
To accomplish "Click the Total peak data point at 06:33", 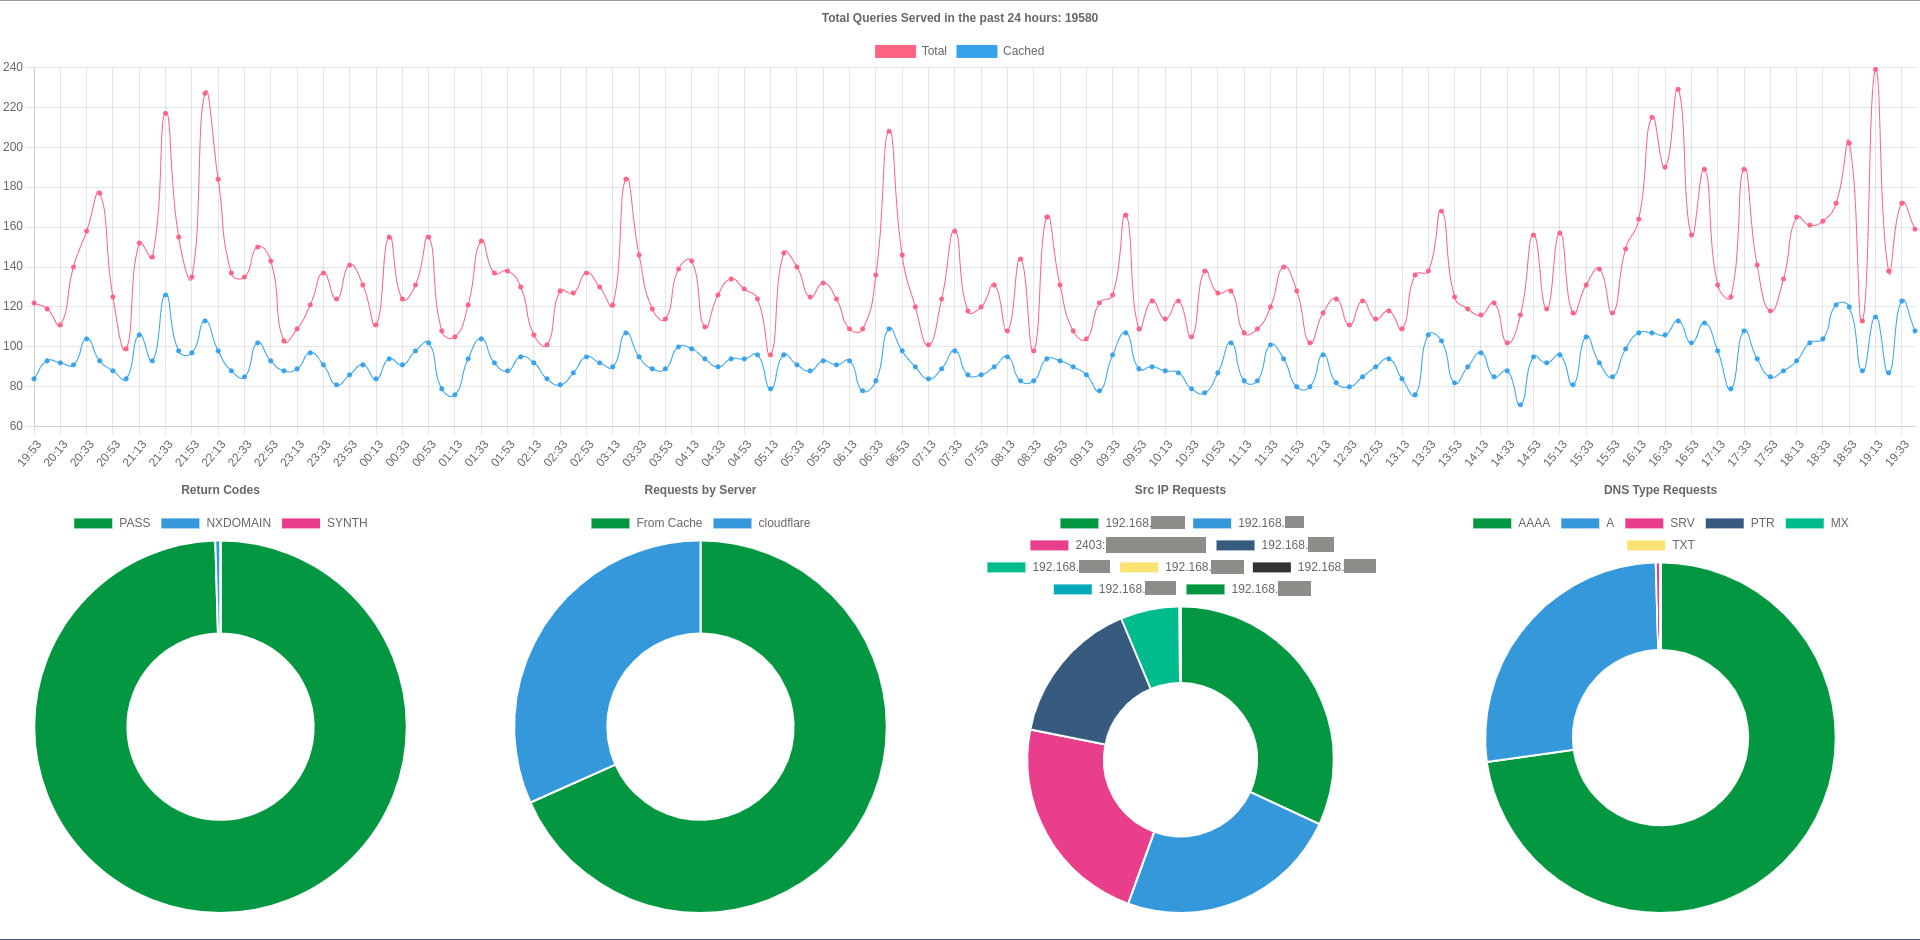I will (889, 131).
